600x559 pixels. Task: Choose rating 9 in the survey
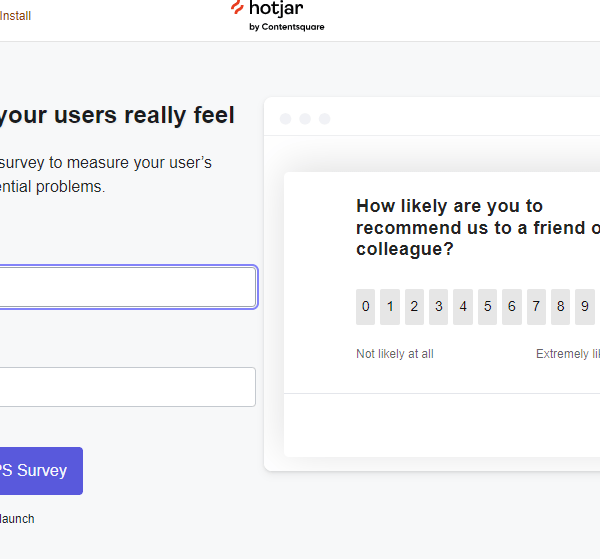click(585, 307)
